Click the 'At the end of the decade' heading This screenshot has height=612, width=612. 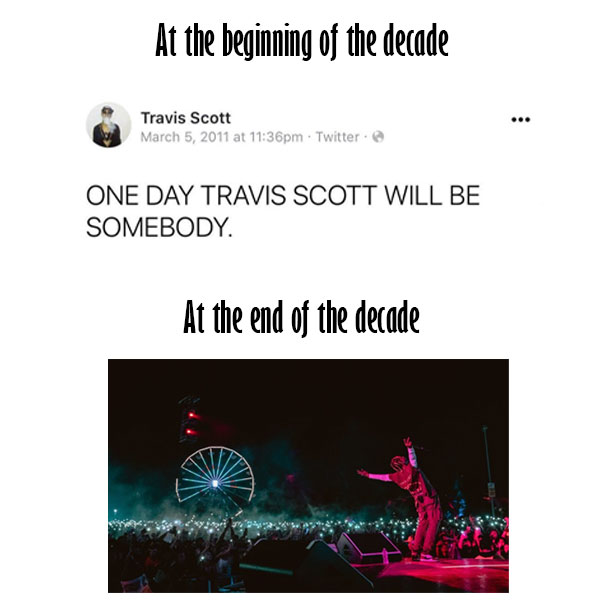(x=301, y=317)
